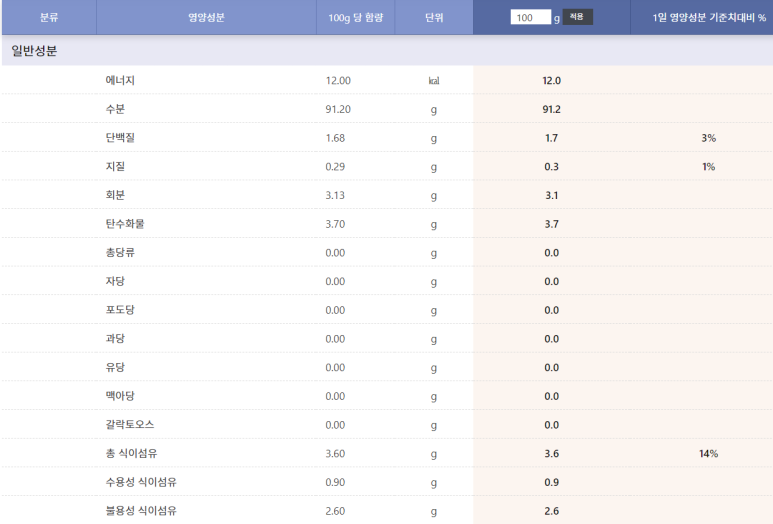Click the 0.00 value in the 총당류 row
The height and width of the screenshot is (524, 773).
click(x=335, y=253)
